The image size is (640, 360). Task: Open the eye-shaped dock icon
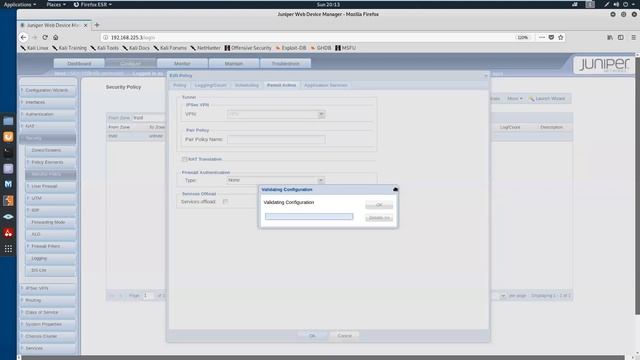(8, 217)
